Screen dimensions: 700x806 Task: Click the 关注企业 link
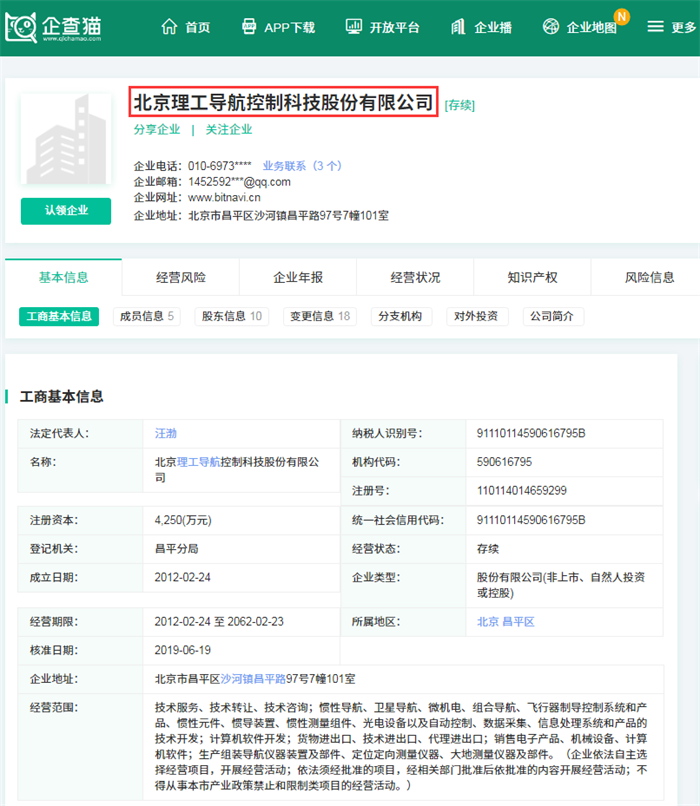pos(229,130)
